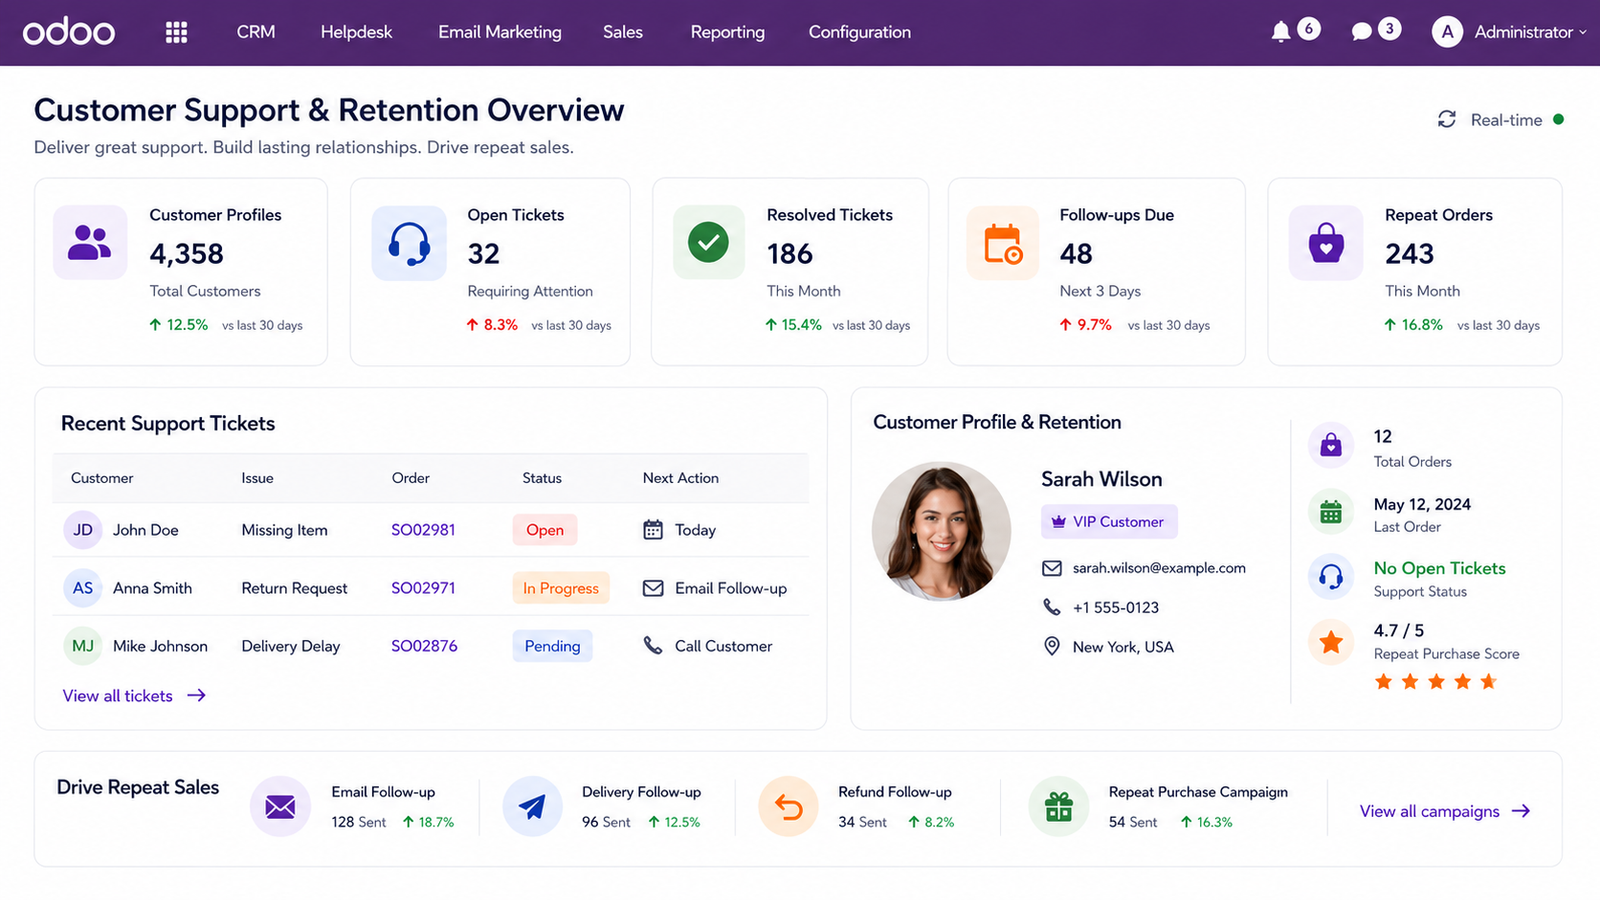This screenshot has width=1600, height=900.
Task: Click the Open Tickets headset icon
Action: 409,243
